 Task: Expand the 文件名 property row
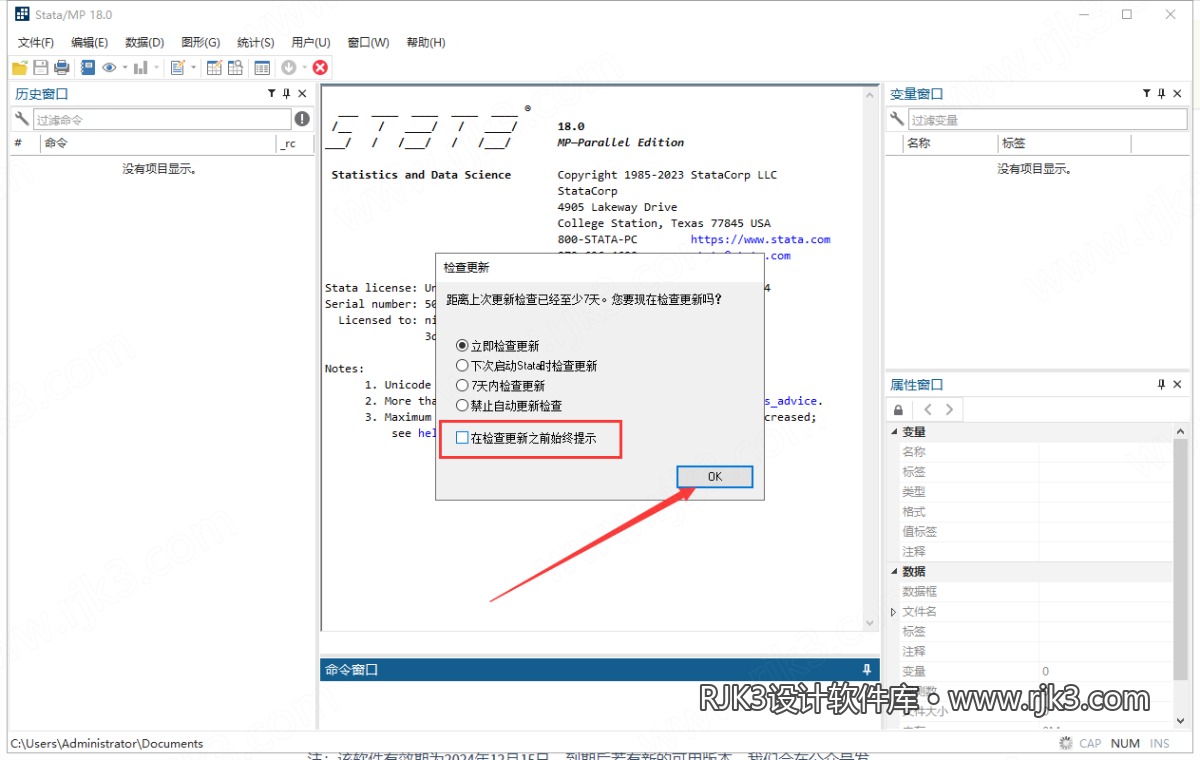(893, 611)
